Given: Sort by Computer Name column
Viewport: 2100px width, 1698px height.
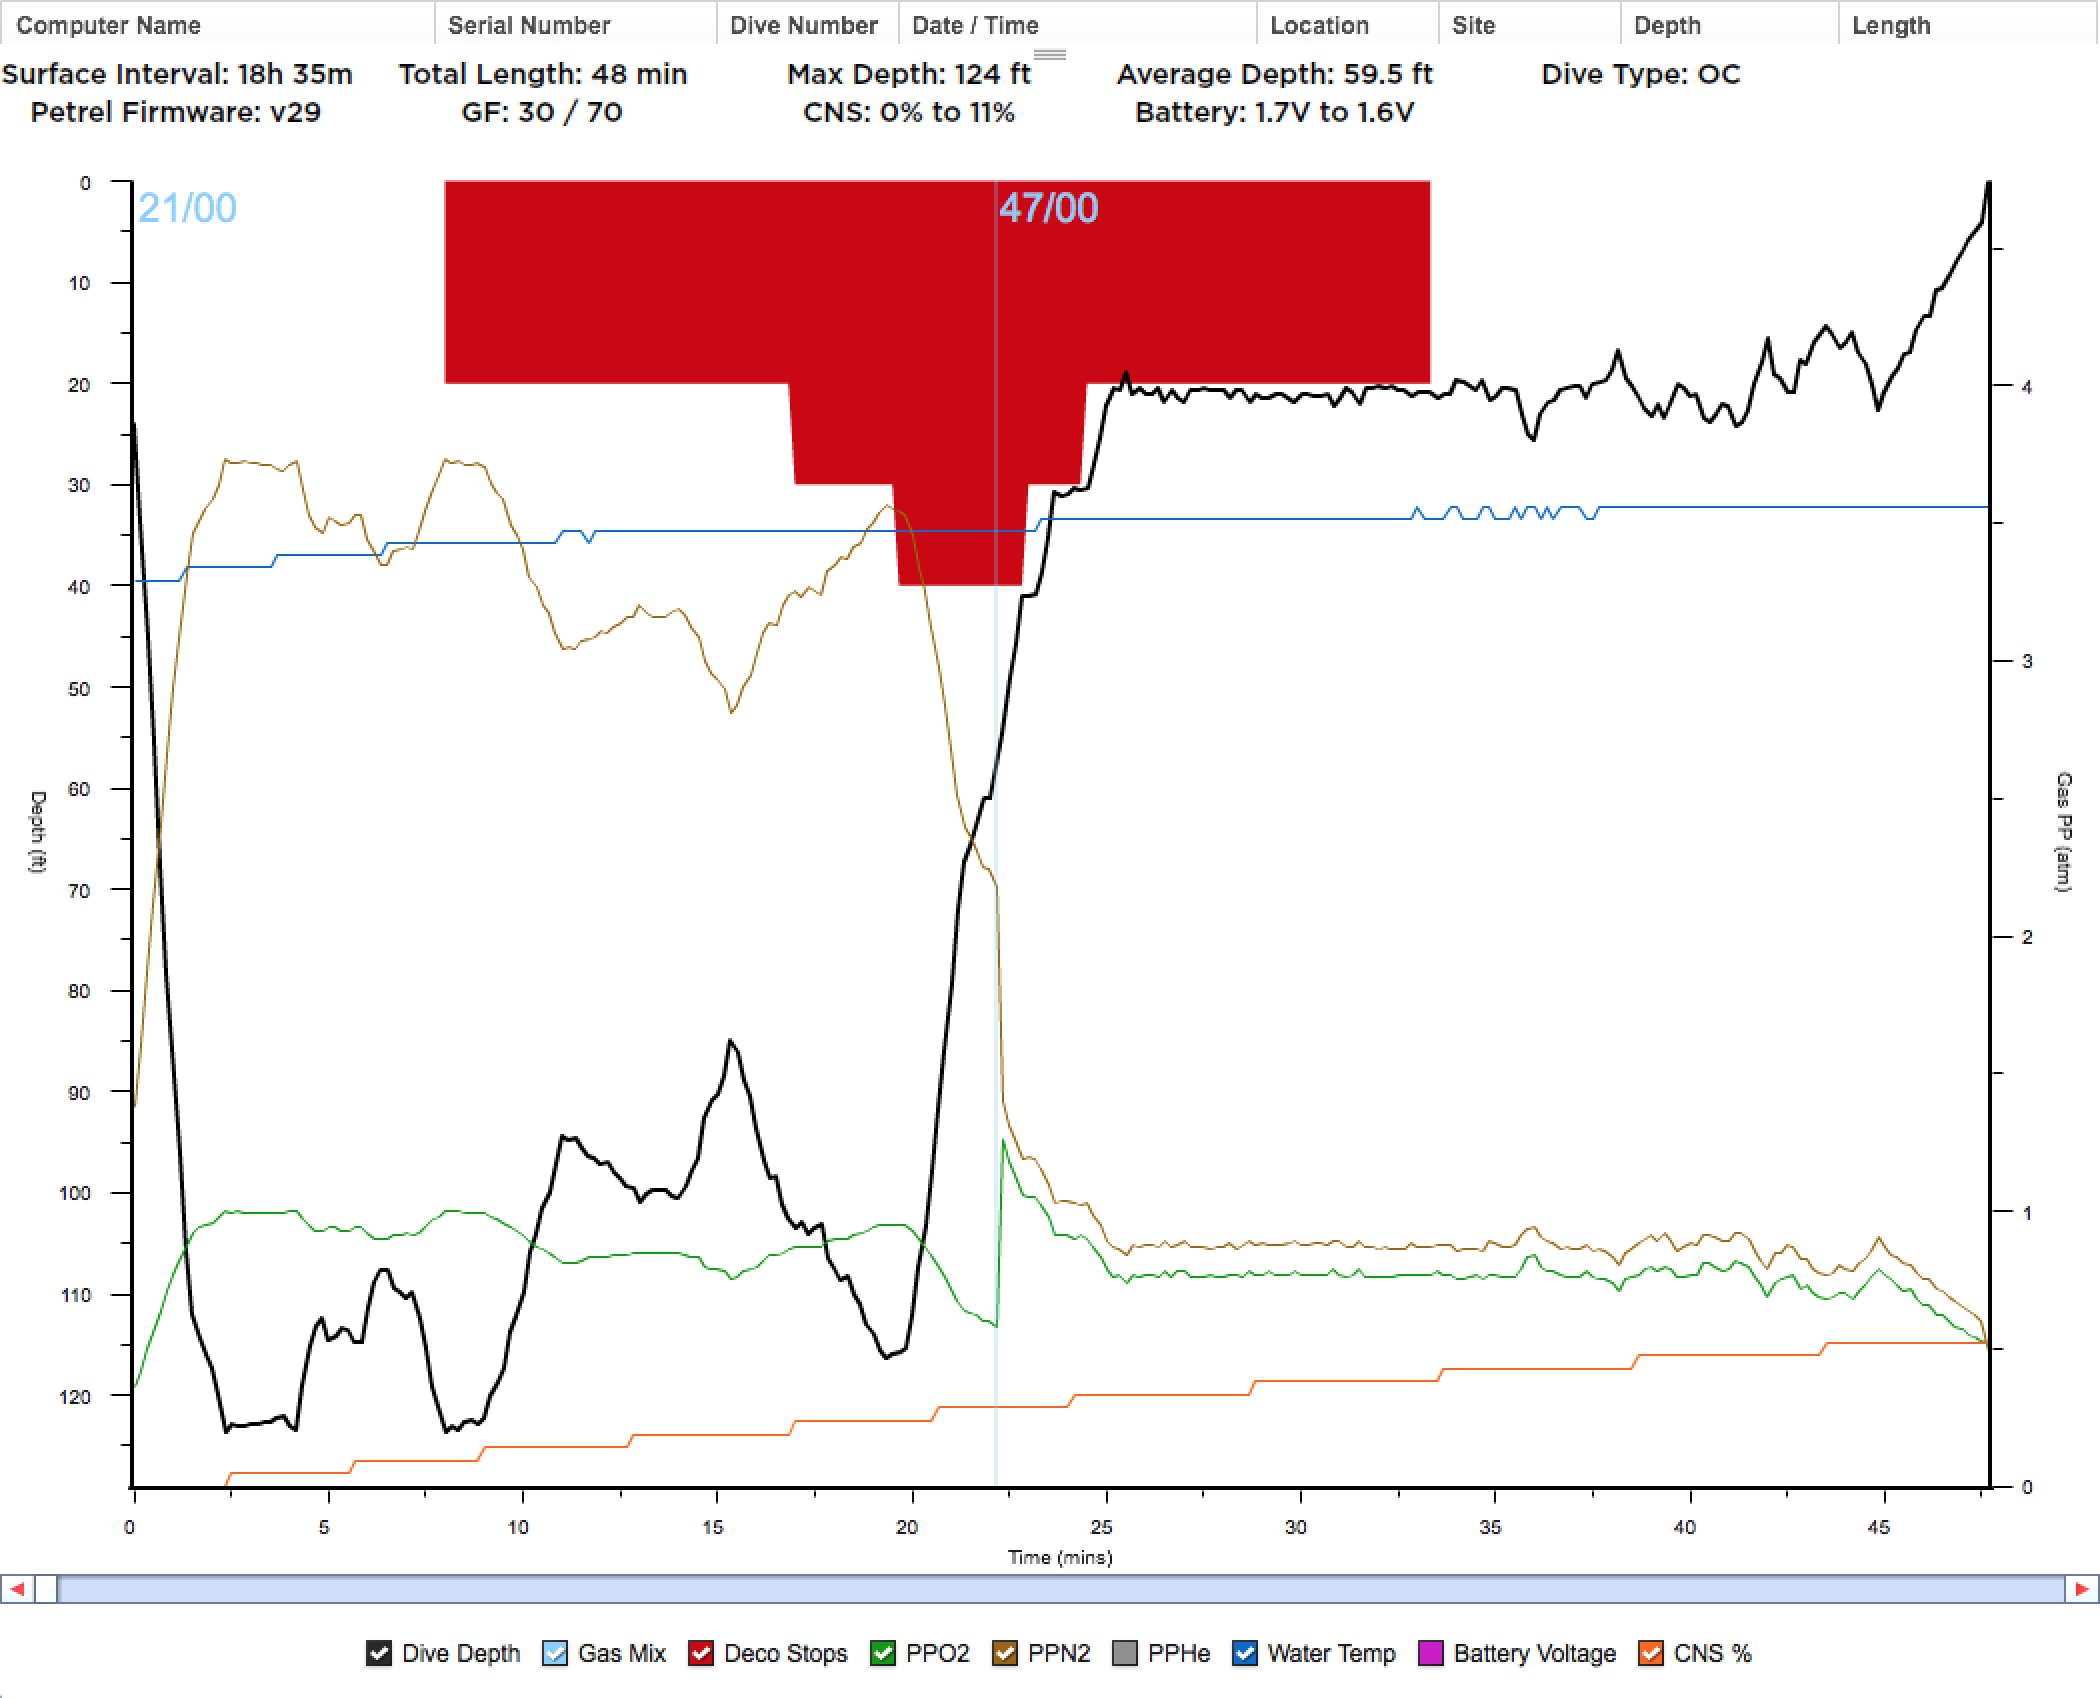Looking at the screenshot, I should pos(108,25).
